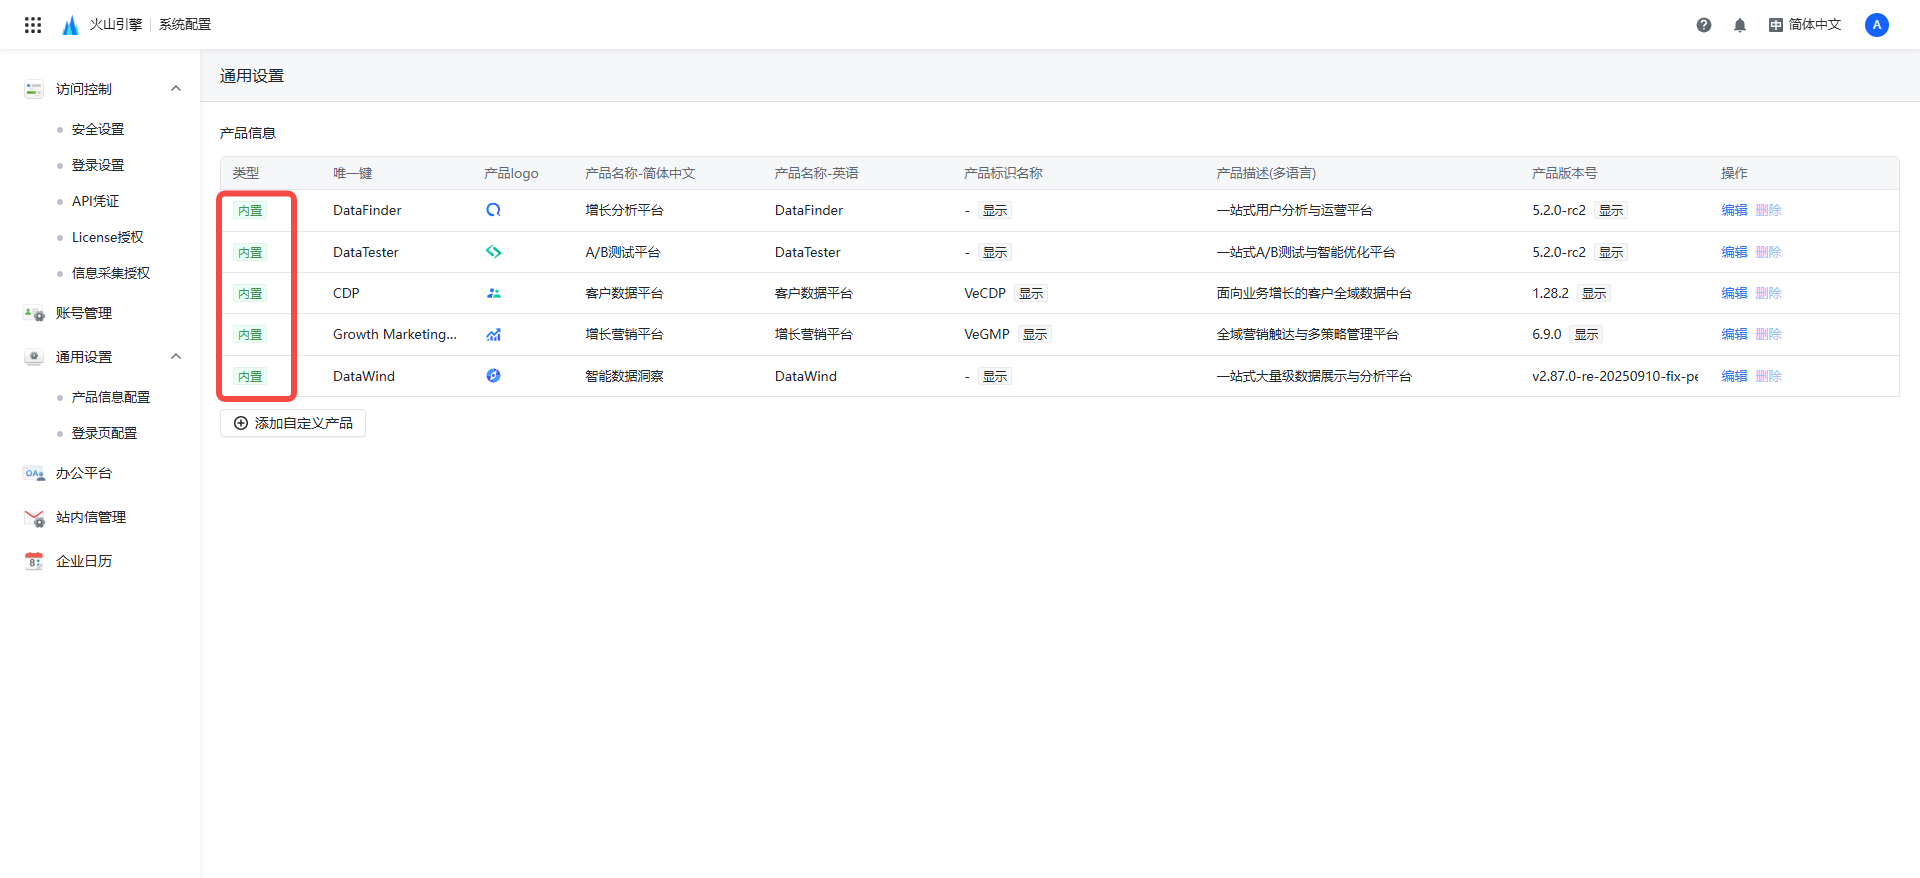This screenshot has width=1920, height=878.
Task: Click the user avatar icon
Action: coord(1876,25)
